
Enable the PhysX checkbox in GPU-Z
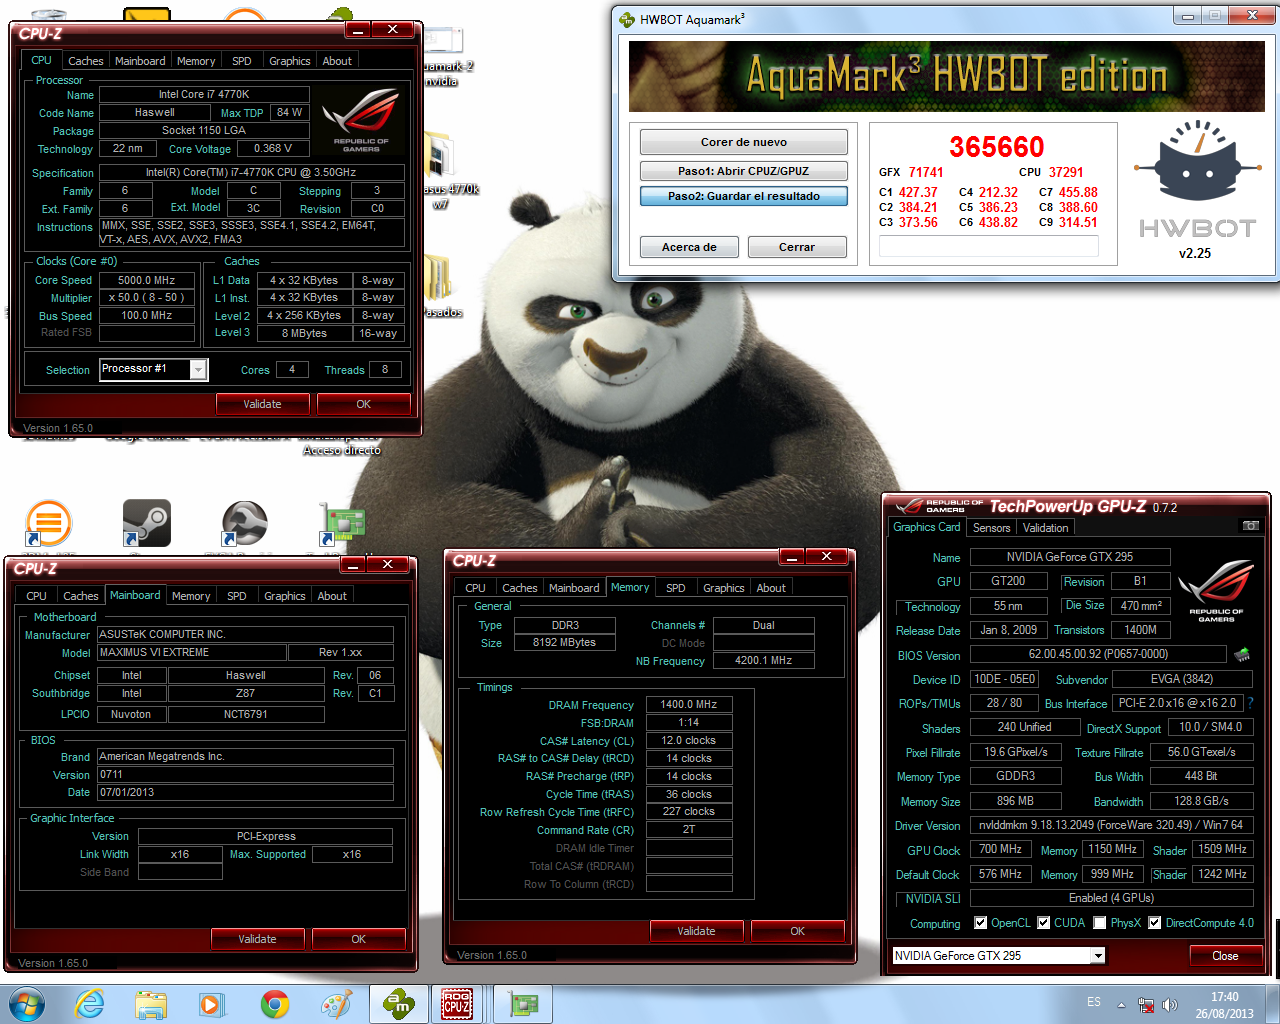pyautogui.click(x=1100, y=923)
